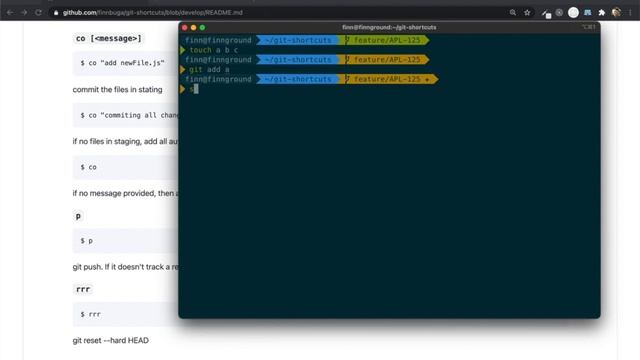Open the blue square extension icon
Image resolution: width=640 pixels, height=360 pixels.
click(587, 13)
